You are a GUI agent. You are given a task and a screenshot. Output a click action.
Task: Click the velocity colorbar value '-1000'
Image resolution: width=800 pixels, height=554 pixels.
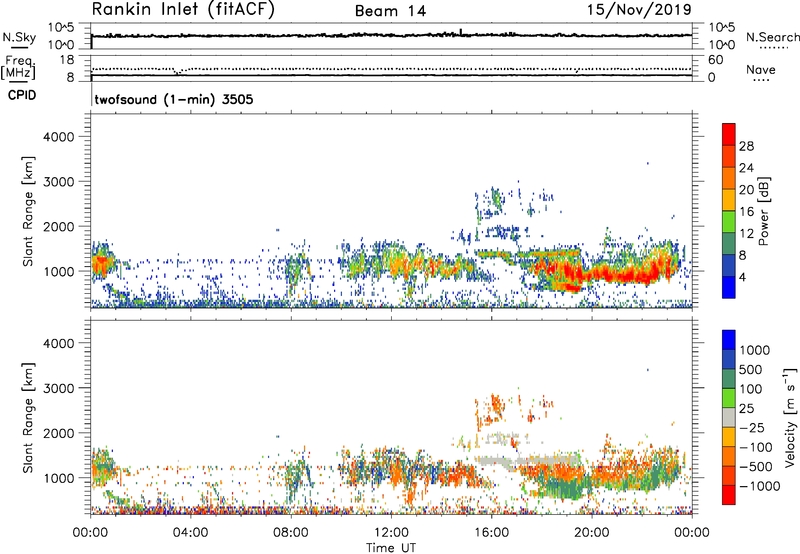click(x=760, y=486)
